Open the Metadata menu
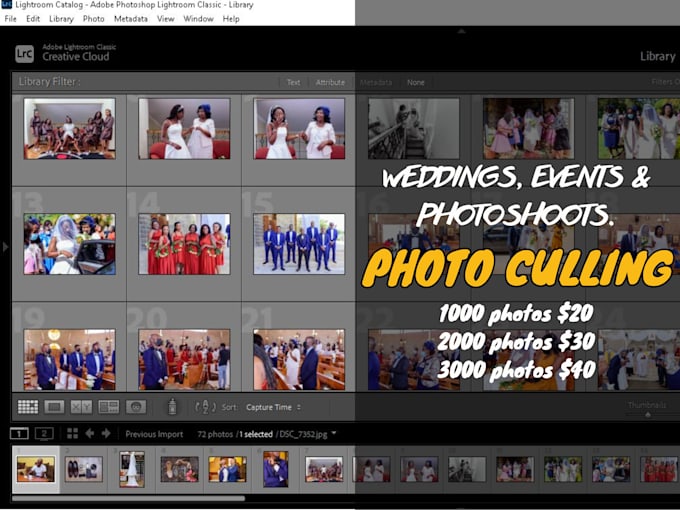The height and width of the screenshot is (510, 680). (x=131, y=19)
